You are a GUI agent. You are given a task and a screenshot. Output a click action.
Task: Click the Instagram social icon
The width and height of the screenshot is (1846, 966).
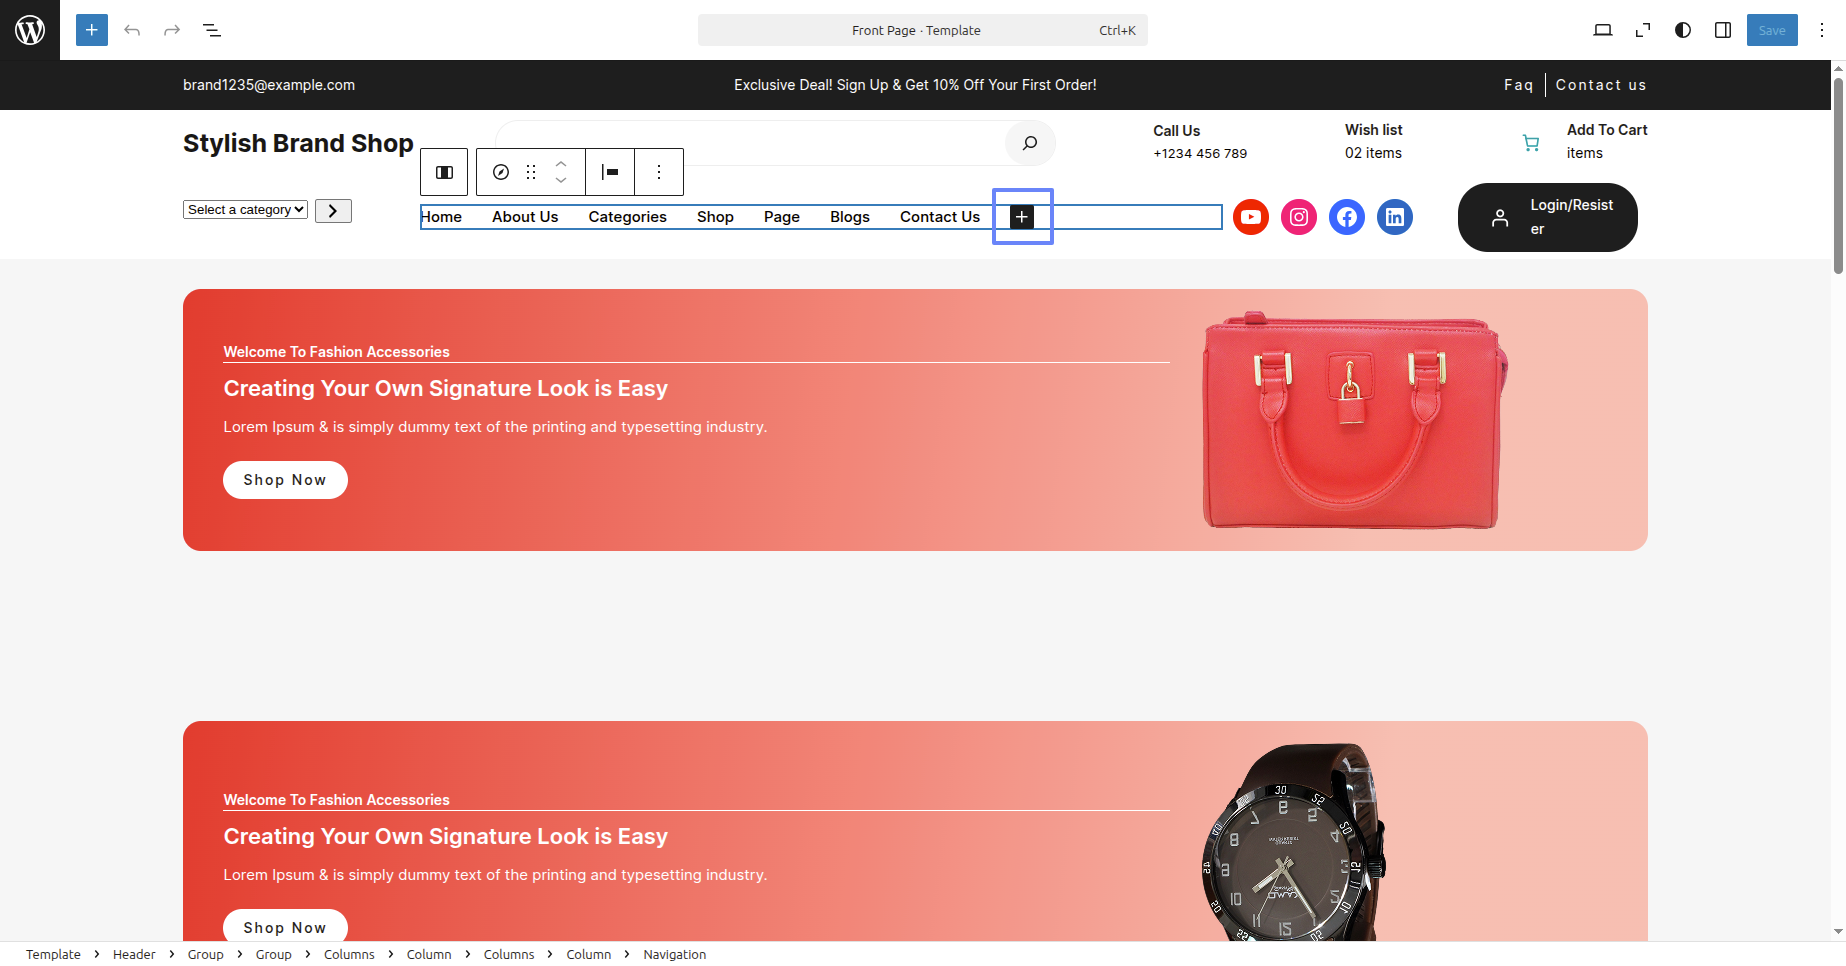point(1299,217)
